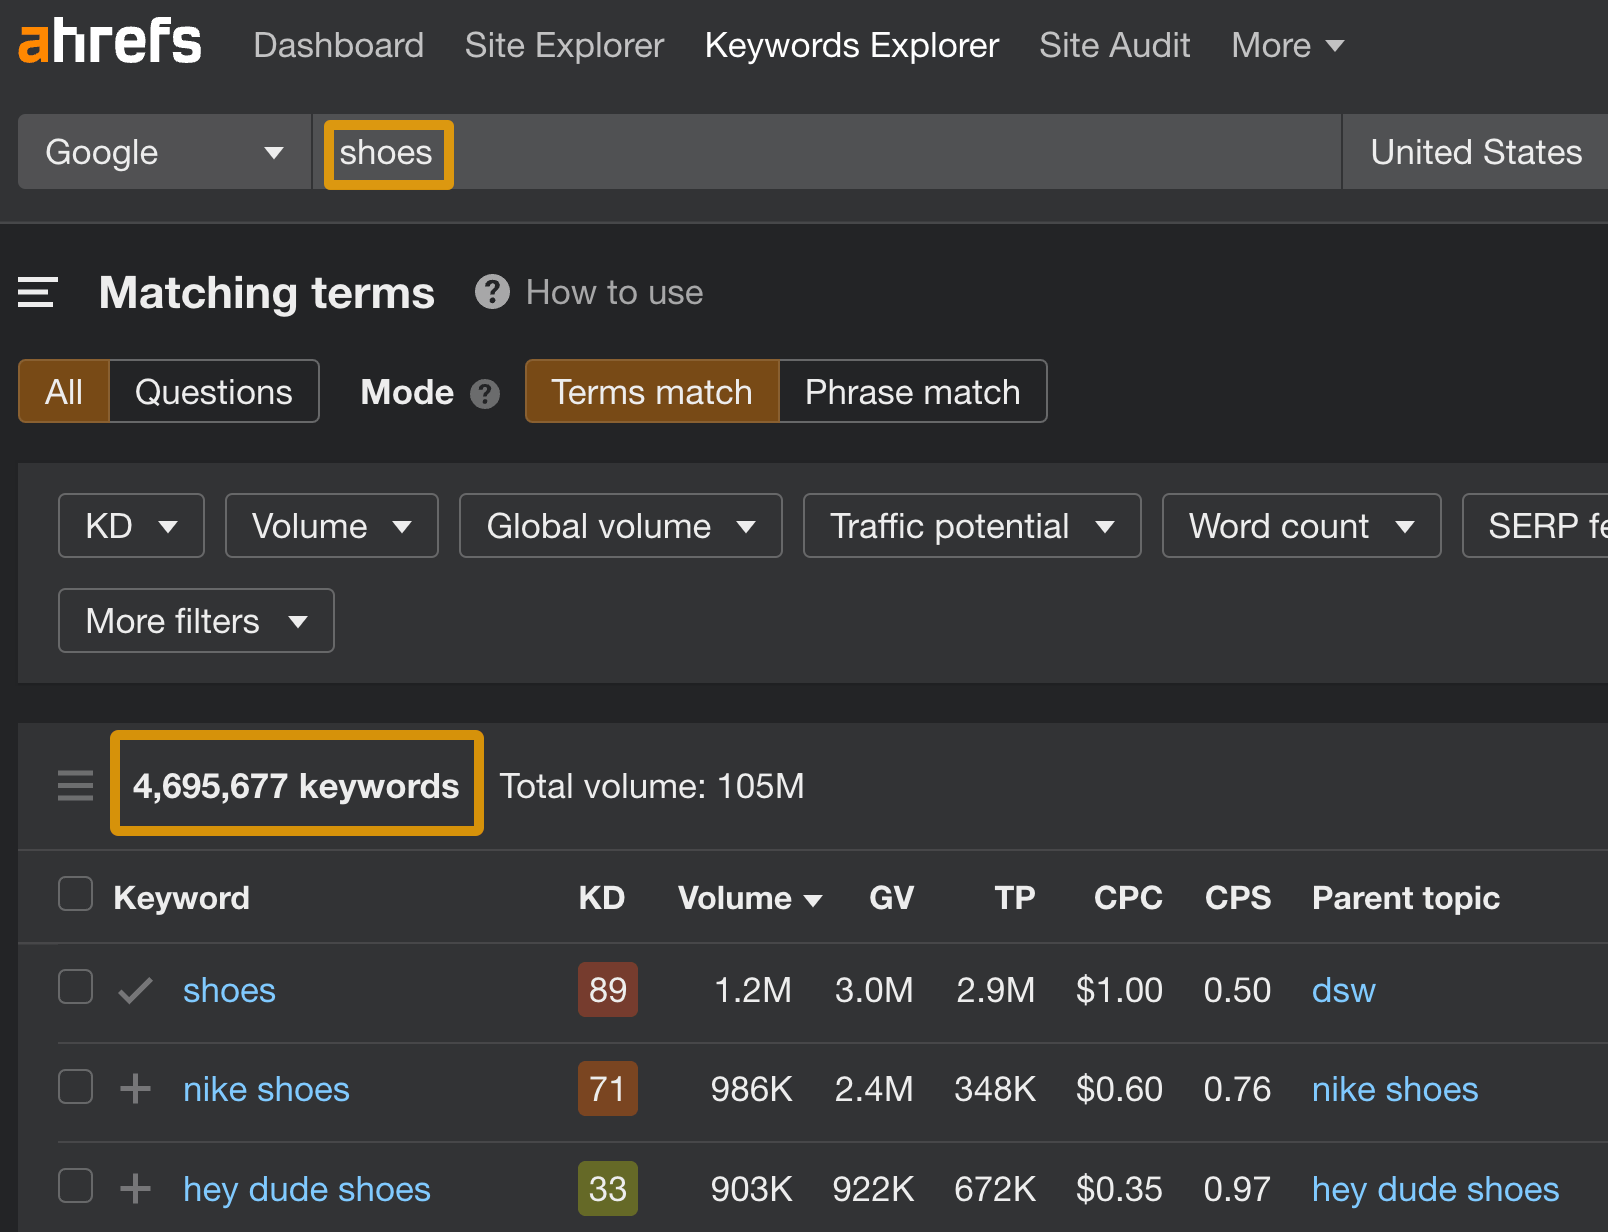Image resolution: width=1608 pixels, height=1232 pixels.
Task: Open the Keywords Explorer menu item
Action: tap(851, 45)
